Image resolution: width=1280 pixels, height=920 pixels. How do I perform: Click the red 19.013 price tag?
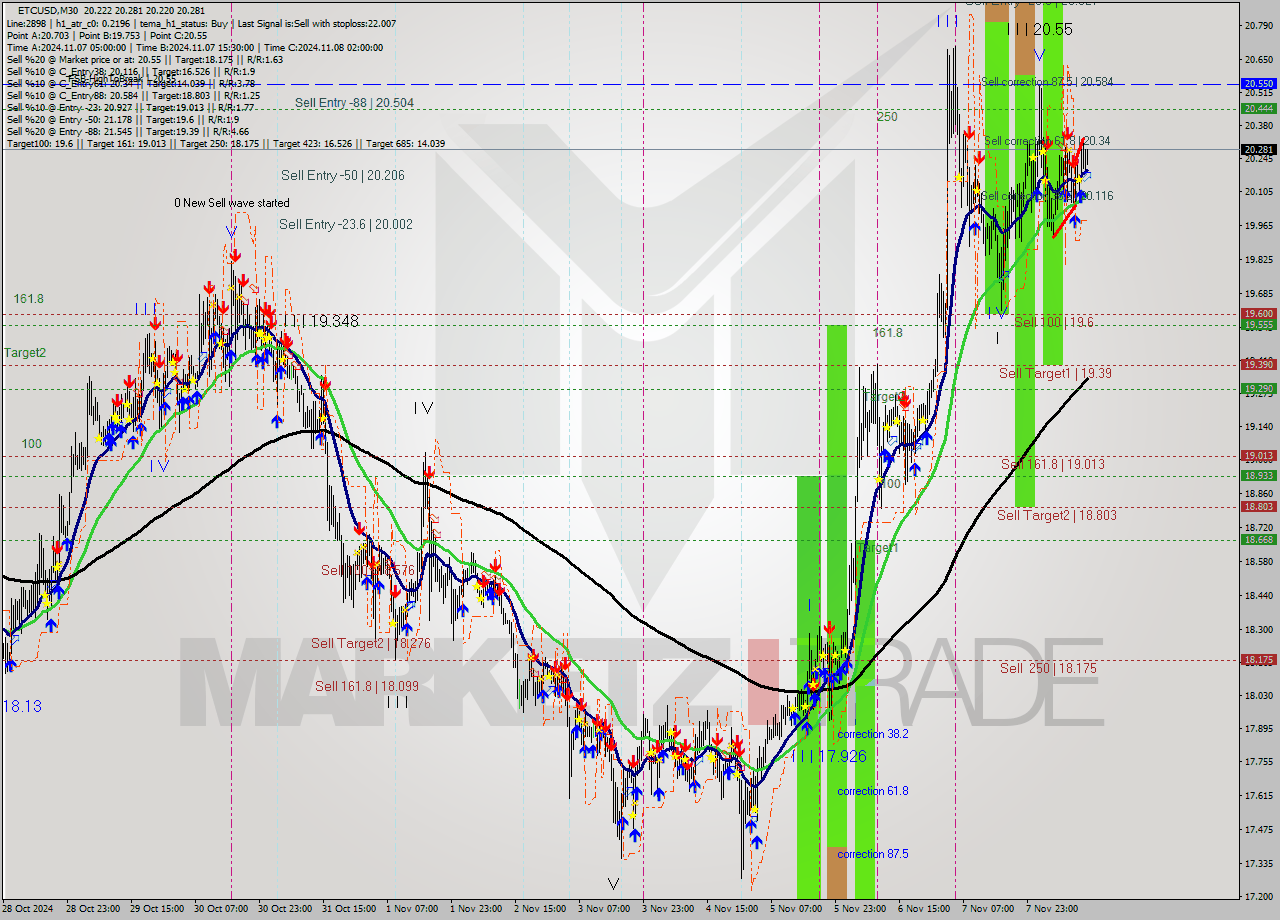1259,456
